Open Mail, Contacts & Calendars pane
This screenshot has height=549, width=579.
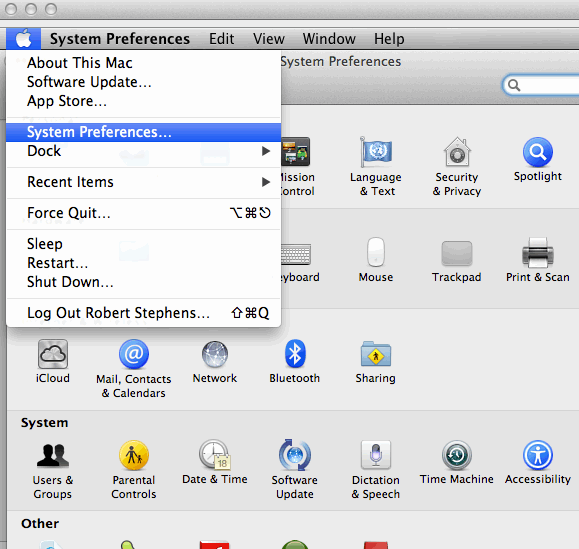click(x=134, y=369)
